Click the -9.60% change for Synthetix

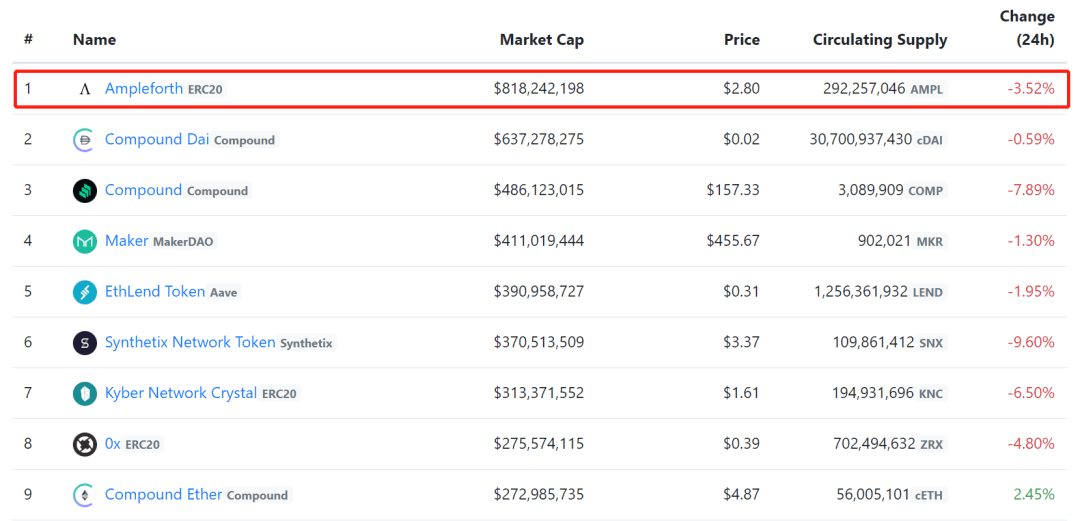coord(1030,343)
